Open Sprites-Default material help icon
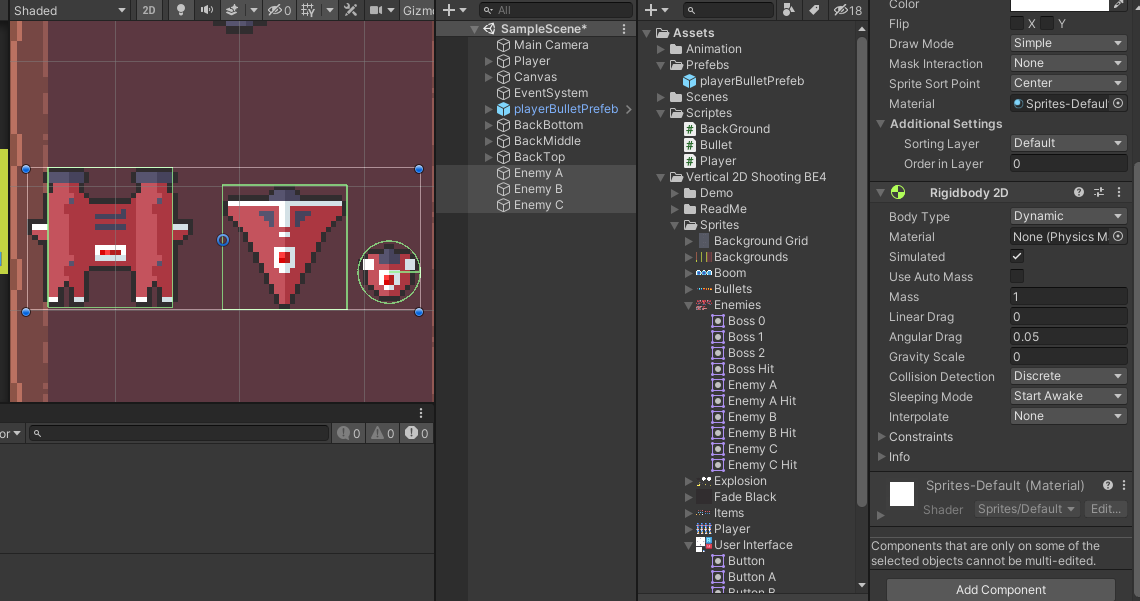 [x=1107, y=485]
